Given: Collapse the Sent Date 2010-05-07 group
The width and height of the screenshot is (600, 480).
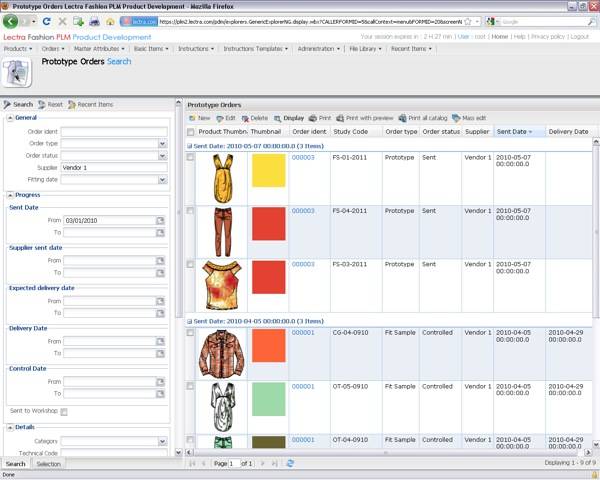Looking at the screenshot, I should coord(189,146).
